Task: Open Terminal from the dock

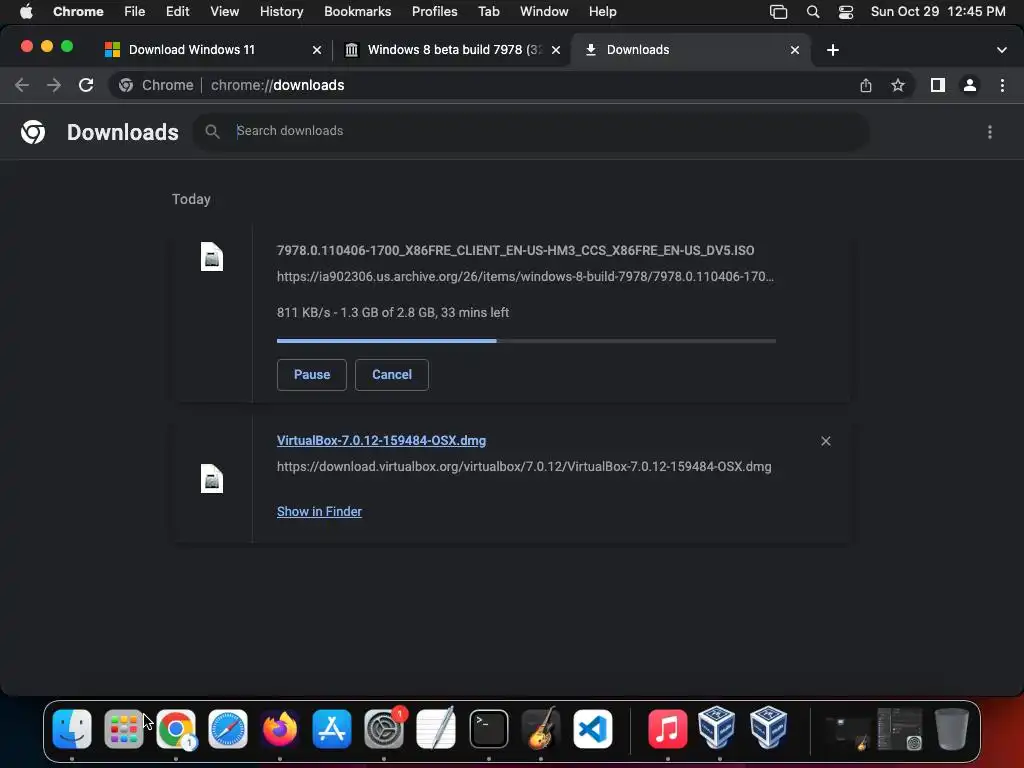Action: [488, 729]
